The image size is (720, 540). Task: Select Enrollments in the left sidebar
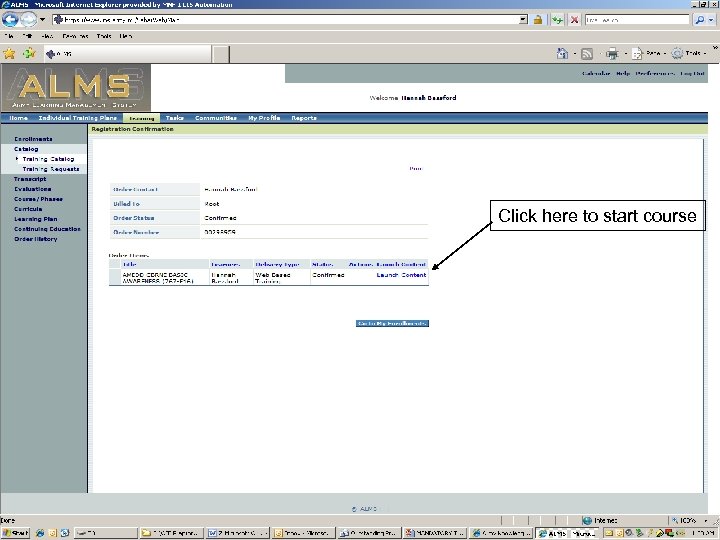click(33, 139)
